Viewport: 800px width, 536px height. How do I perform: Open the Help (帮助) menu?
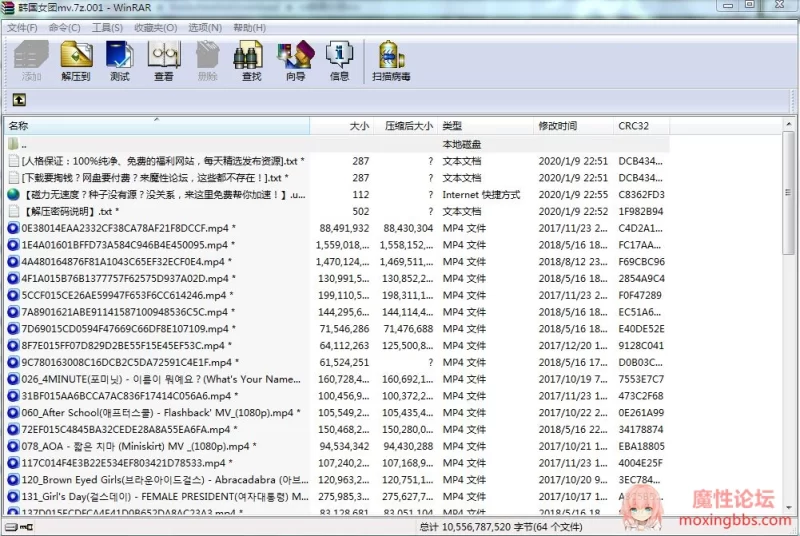(x=249, y=28)
